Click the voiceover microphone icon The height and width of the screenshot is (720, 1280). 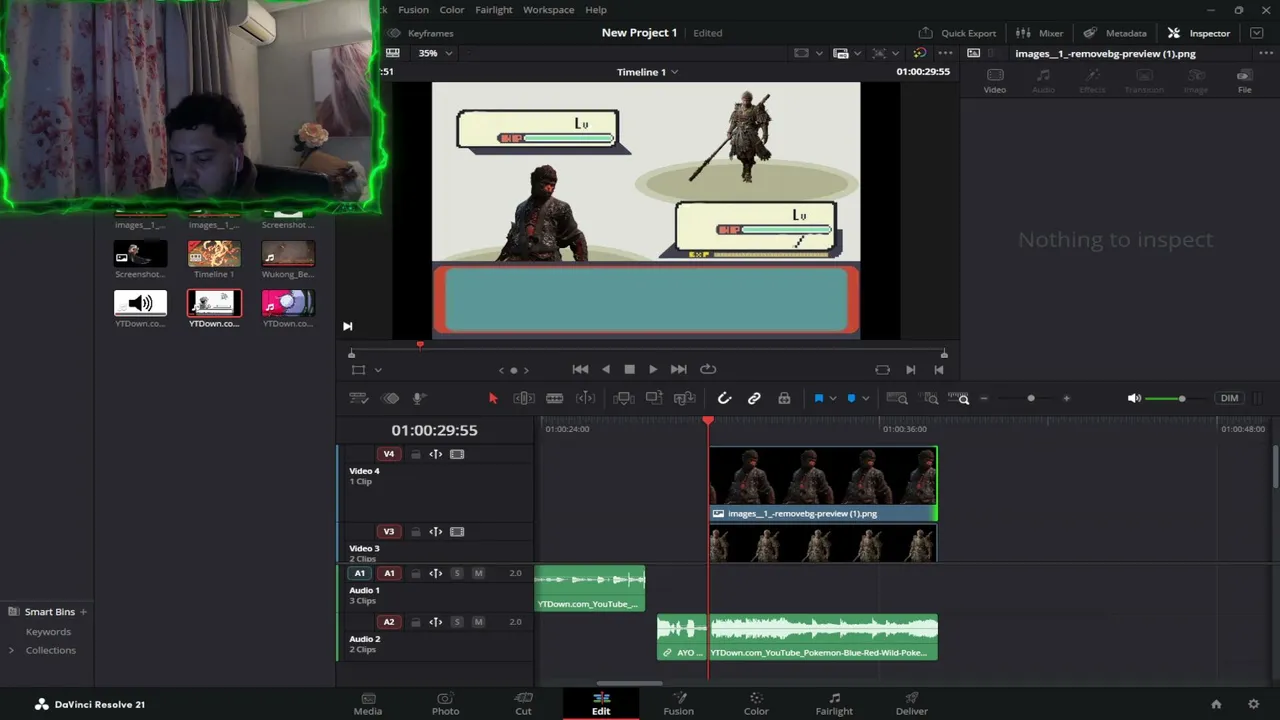[420, 398]
